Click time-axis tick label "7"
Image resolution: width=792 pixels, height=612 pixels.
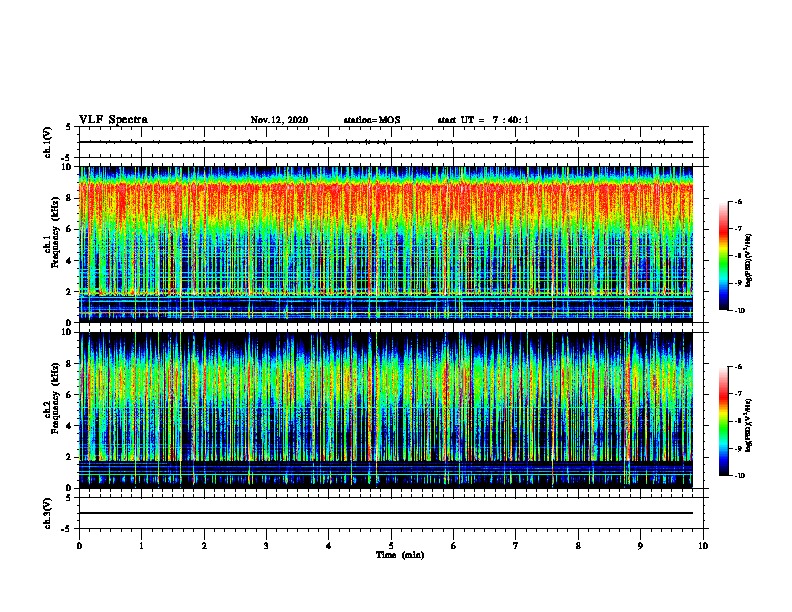pyautogui.click(x=516, y=546)
